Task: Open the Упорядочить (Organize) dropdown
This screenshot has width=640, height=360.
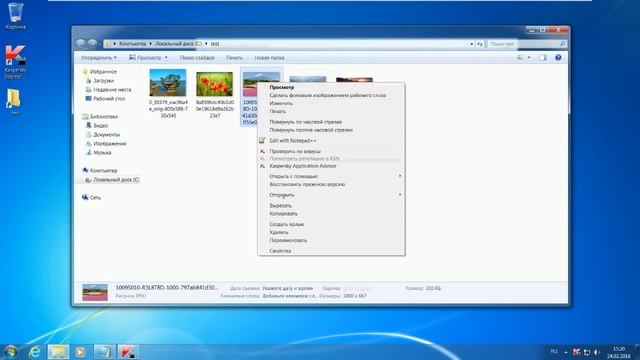Action: pos(99,58)
